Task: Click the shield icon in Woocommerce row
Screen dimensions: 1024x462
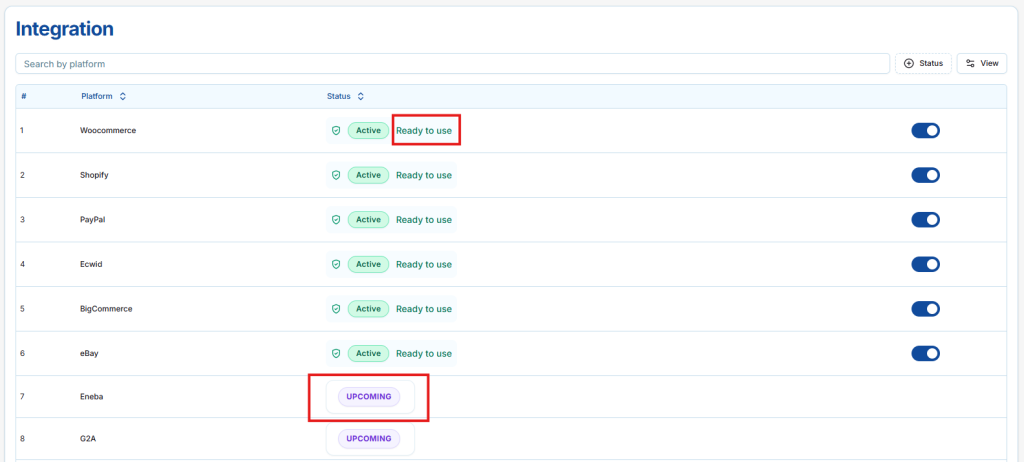Action: (x=336, y=131)
